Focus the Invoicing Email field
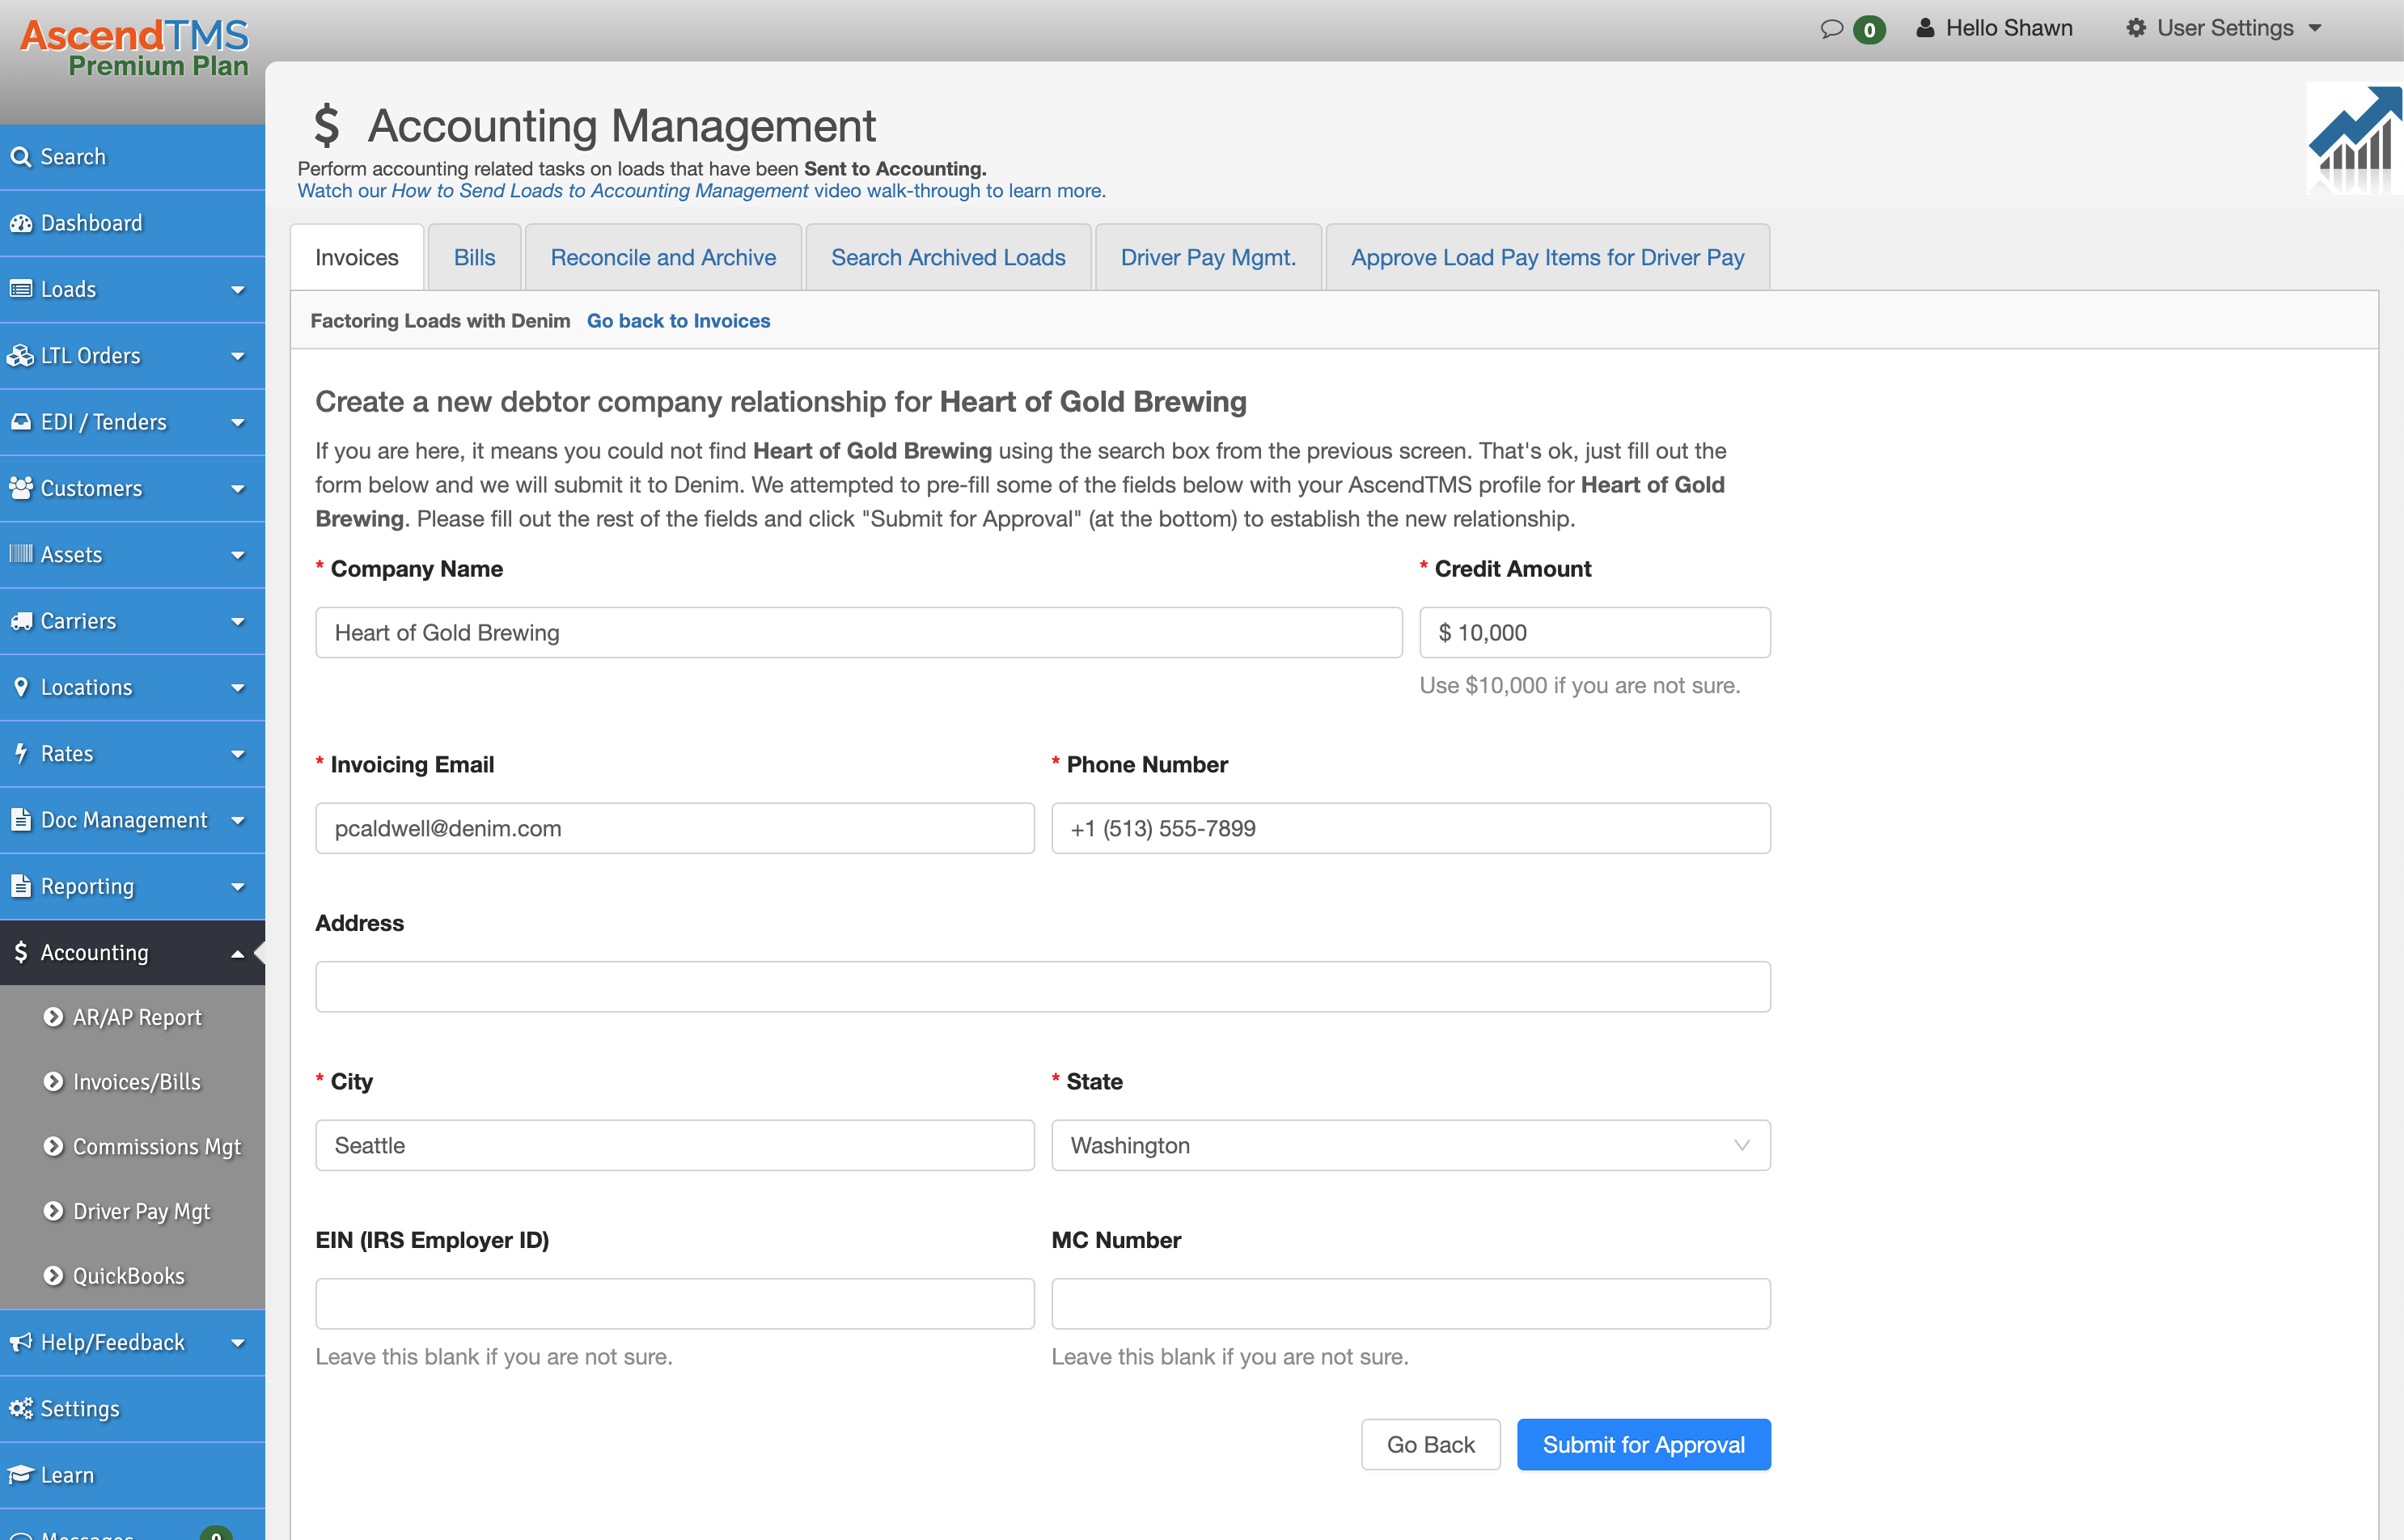This screenshot has height=1540, width=2404. pos(675,828)
